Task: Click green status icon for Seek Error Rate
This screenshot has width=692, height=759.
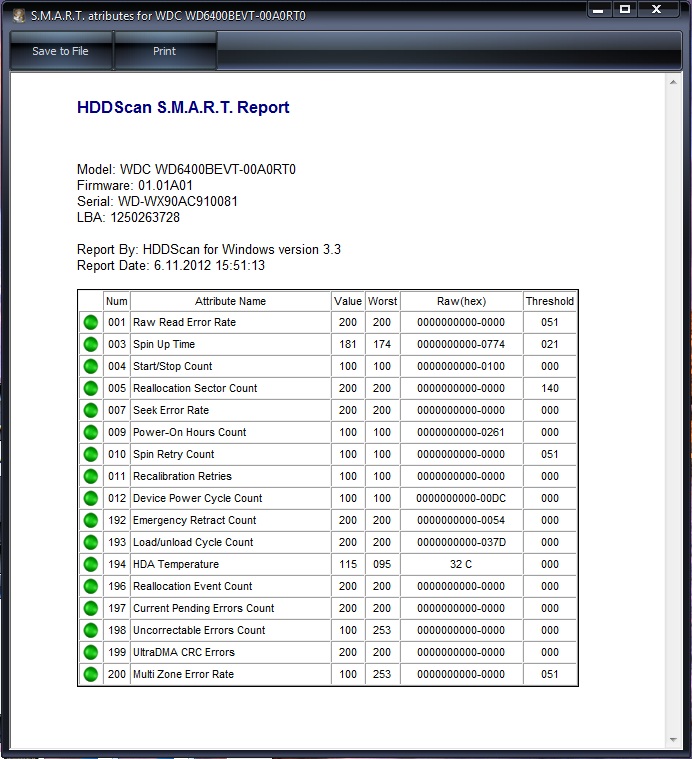Action: click(x=90, y=410)
